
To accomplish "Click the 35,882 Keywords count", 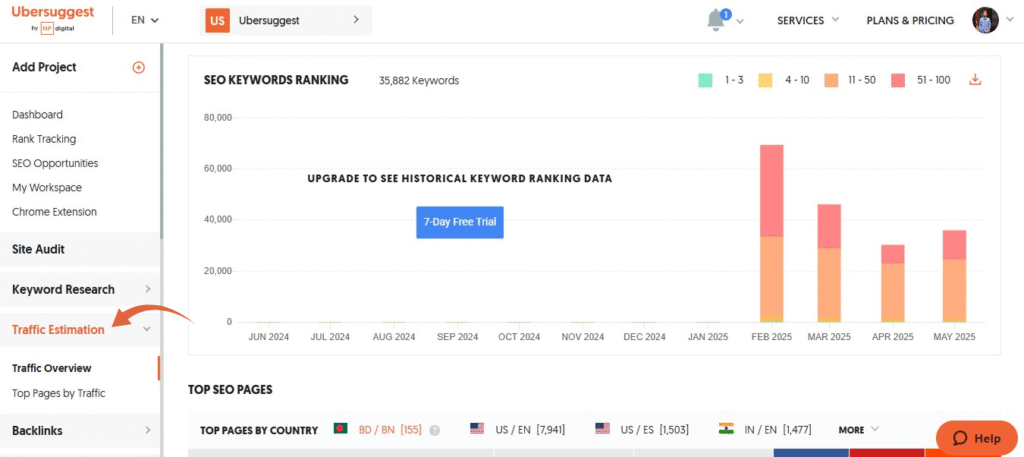I will coord(419,81).
